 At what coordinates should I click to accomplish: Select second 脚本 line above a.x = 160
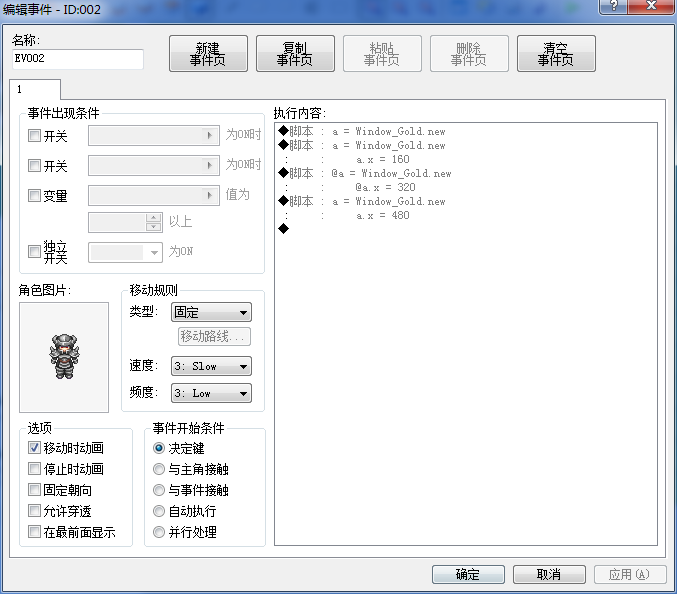362,145
